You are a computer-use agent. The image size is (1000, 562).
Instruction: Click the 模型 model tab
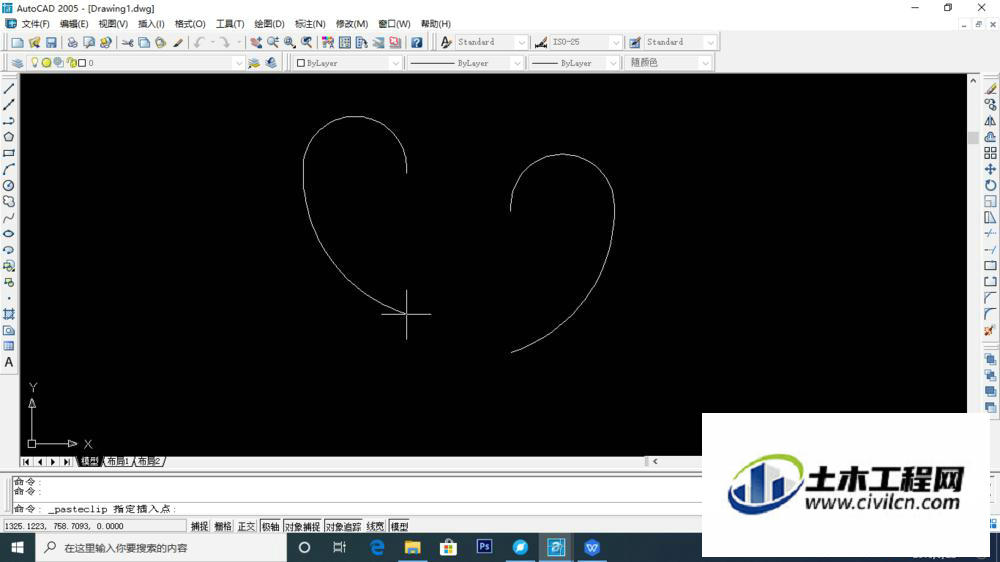coord(89,461)
